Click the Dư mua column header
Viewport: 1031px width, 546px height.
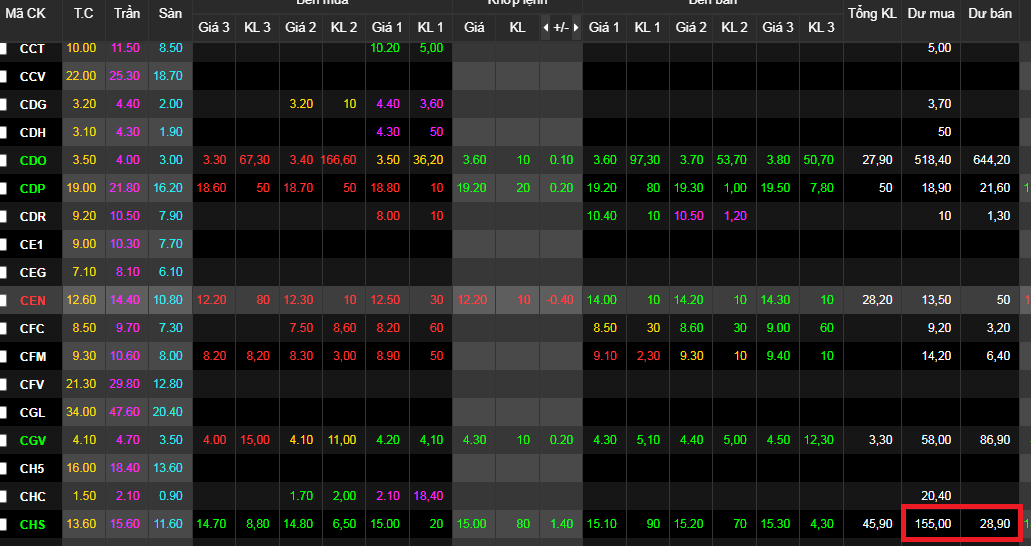click(930, 14)
